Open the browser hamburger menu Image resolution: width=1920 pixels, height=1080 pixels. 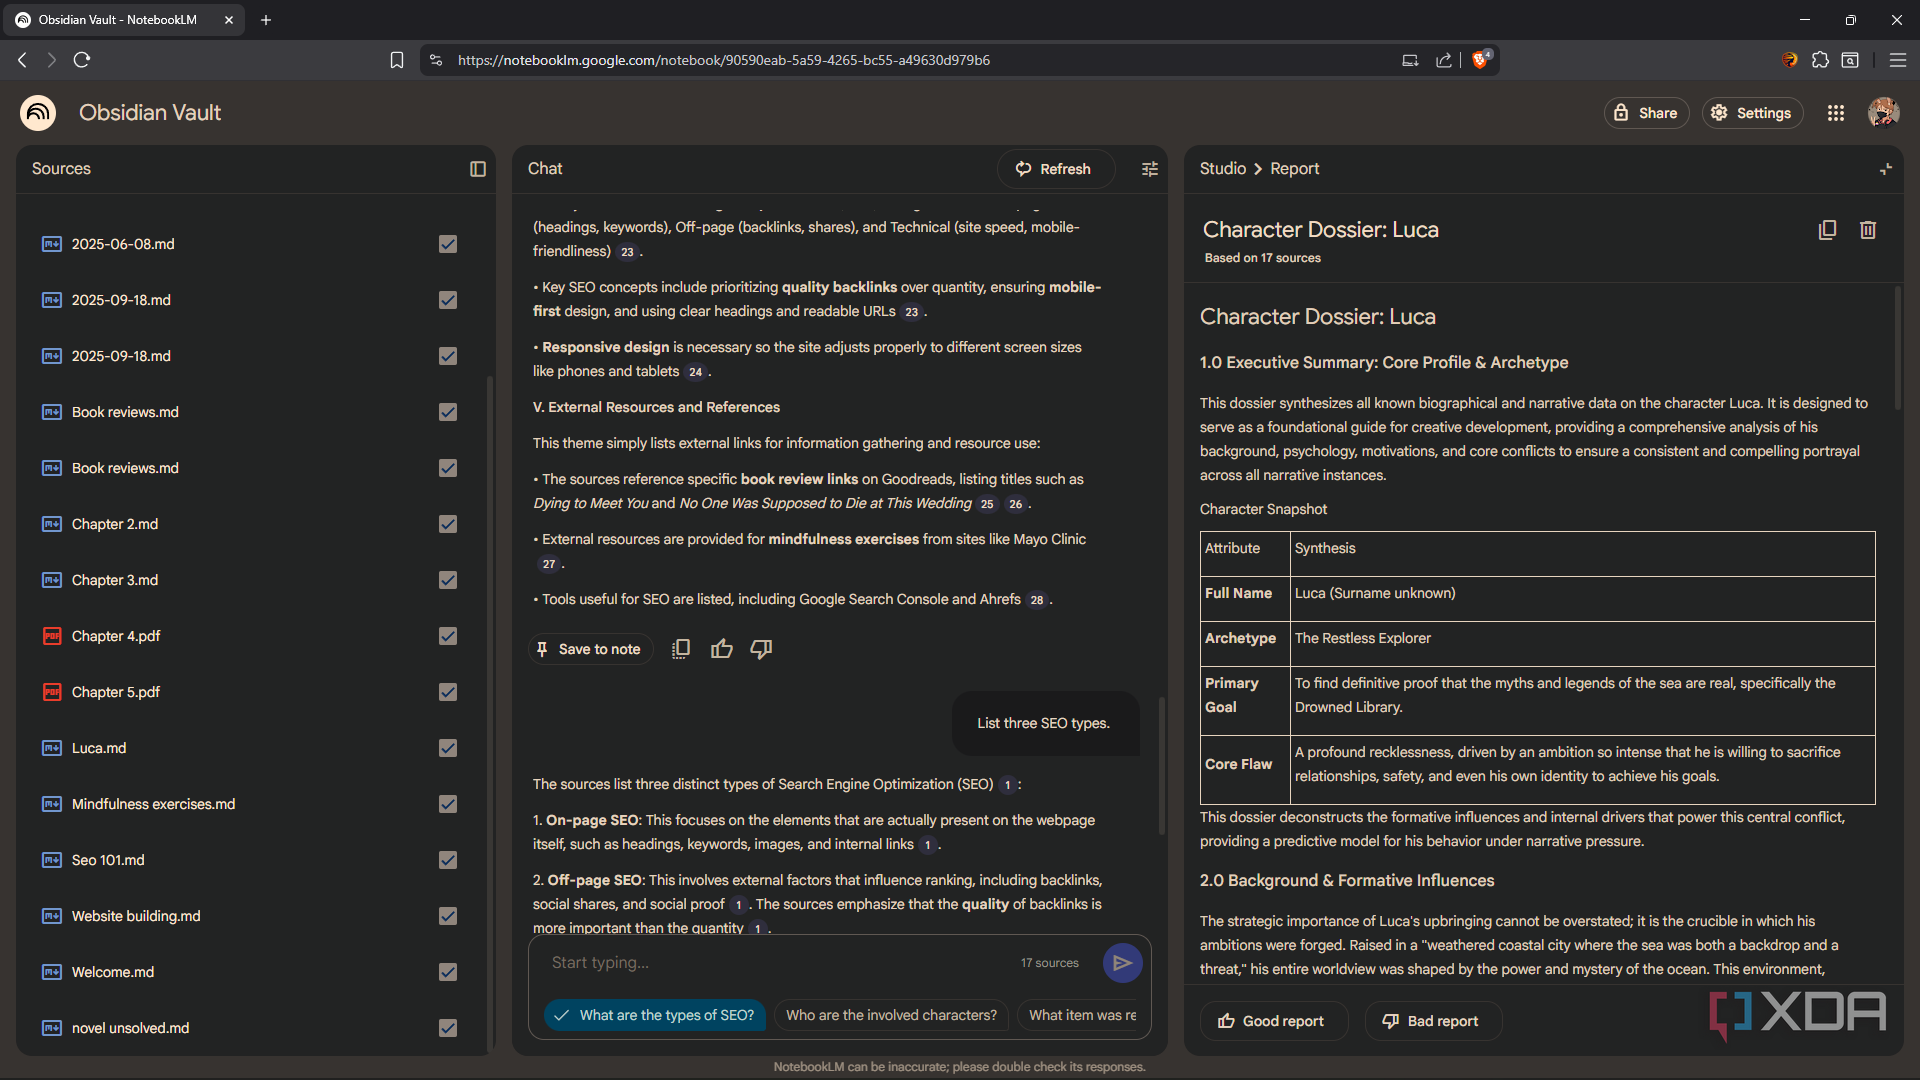coord(1898,60)
